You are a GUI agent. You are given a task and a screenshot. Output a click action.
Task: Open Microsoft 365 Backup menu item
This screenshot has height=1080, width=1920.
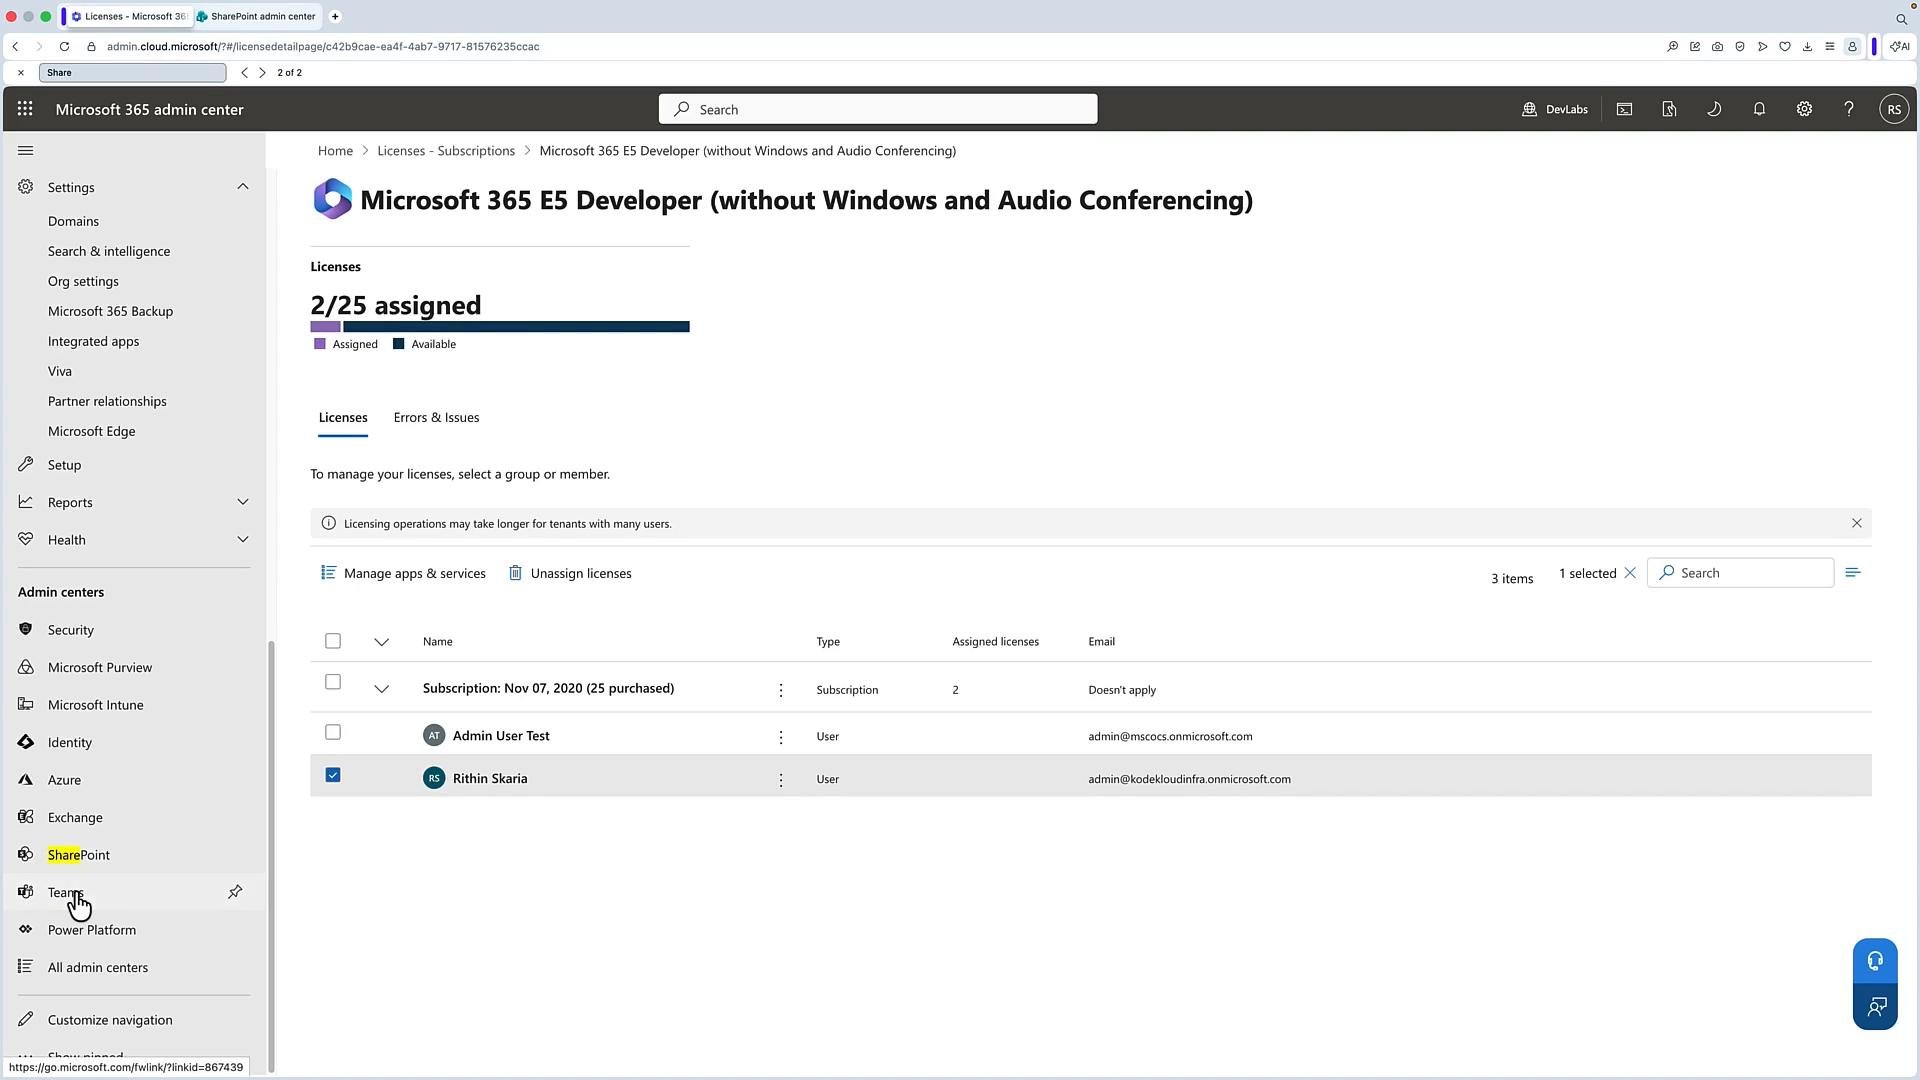110,311
